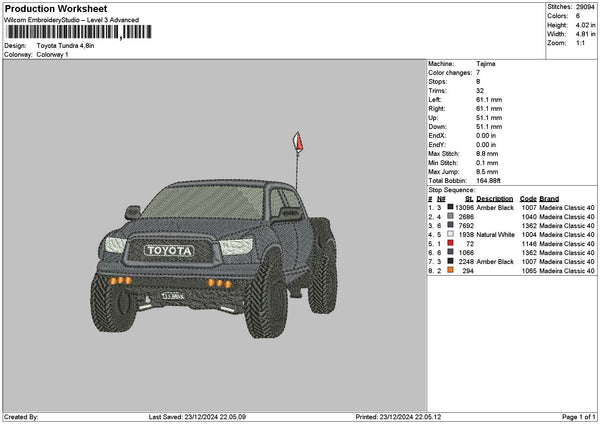Click the Width value 4.81 in

tap(585, 34)
